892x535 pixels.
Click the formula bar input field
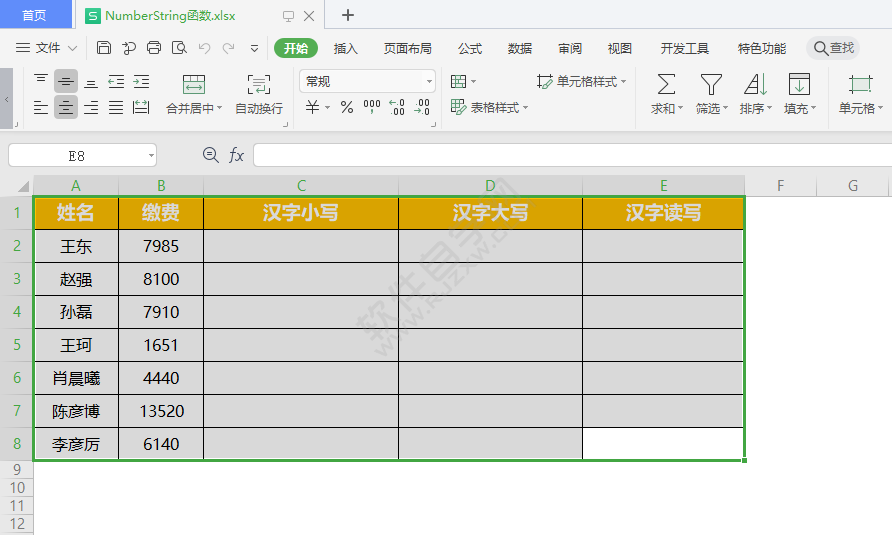572,155
